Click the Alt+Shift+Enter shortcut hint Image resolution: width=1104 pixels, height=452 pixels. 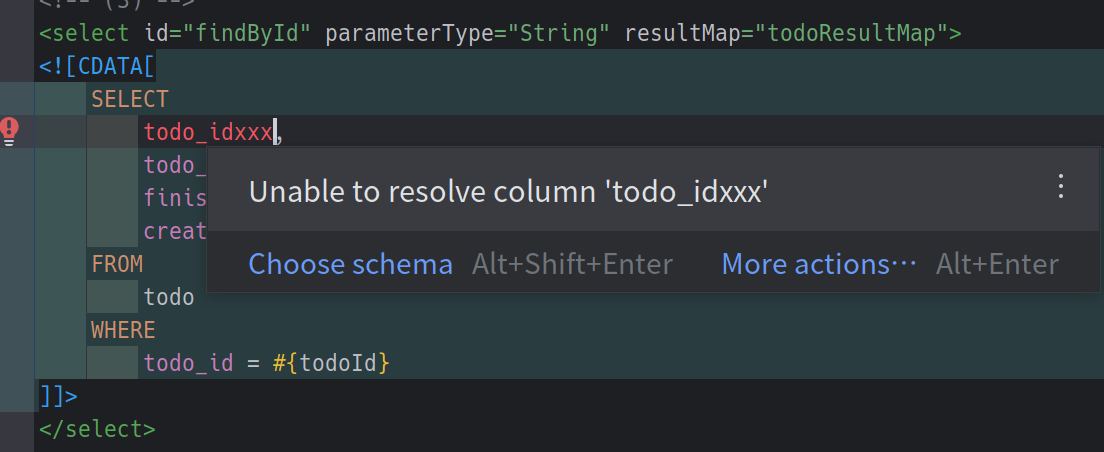point(573,264)
